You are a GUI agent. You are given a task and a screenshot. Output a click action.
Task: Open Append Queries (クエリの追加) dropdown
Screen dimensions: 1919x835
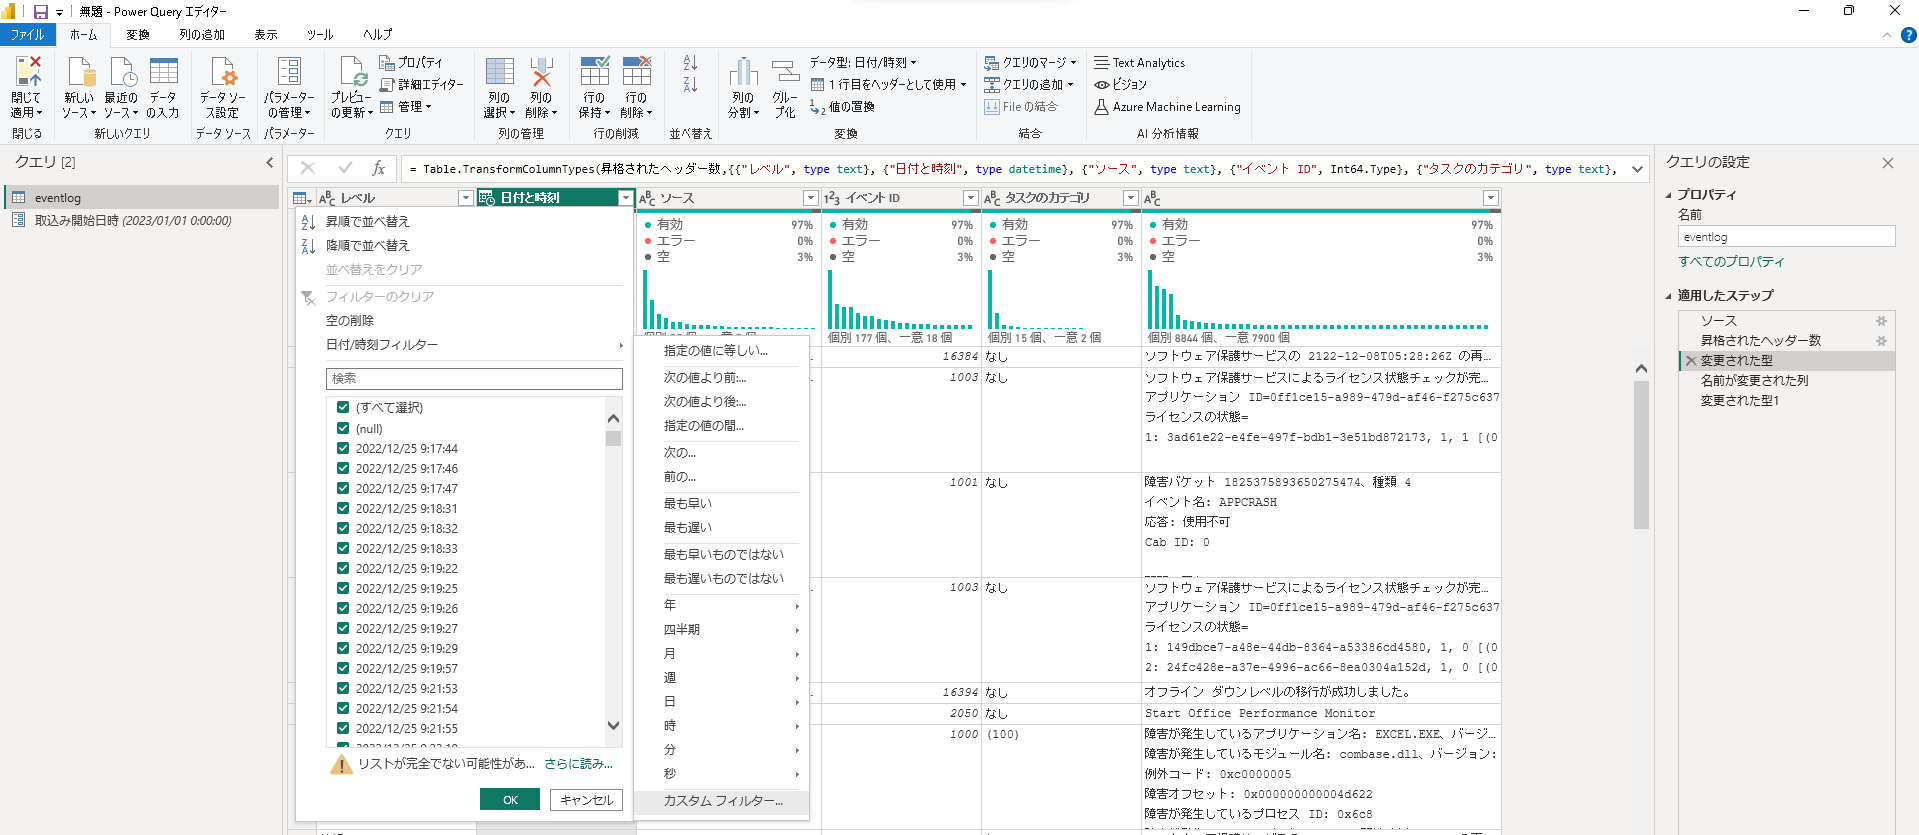pyautogui.click(x=1029, y=84)
